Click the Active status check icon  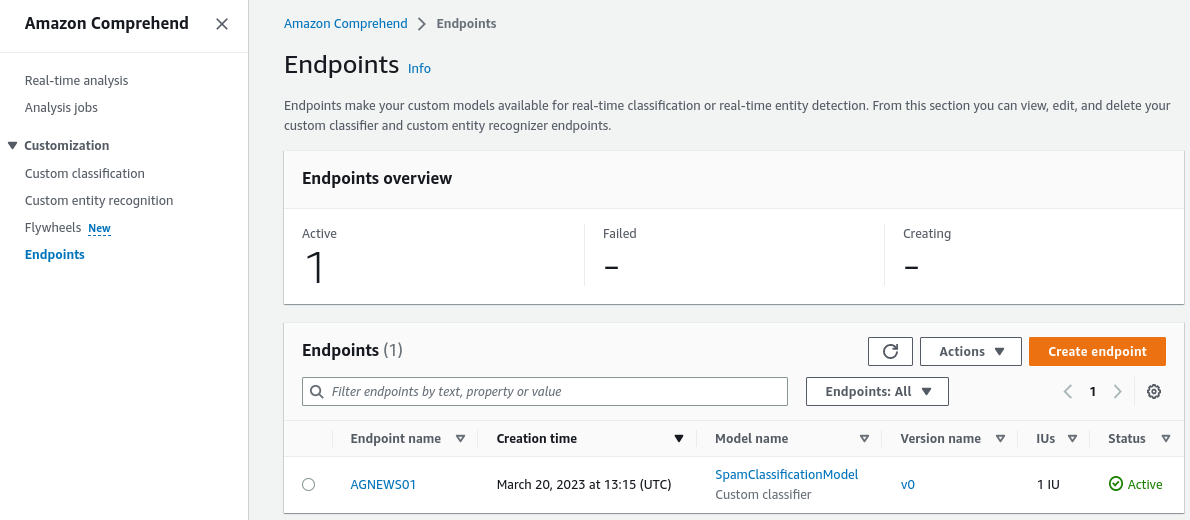coord(1115,484)
